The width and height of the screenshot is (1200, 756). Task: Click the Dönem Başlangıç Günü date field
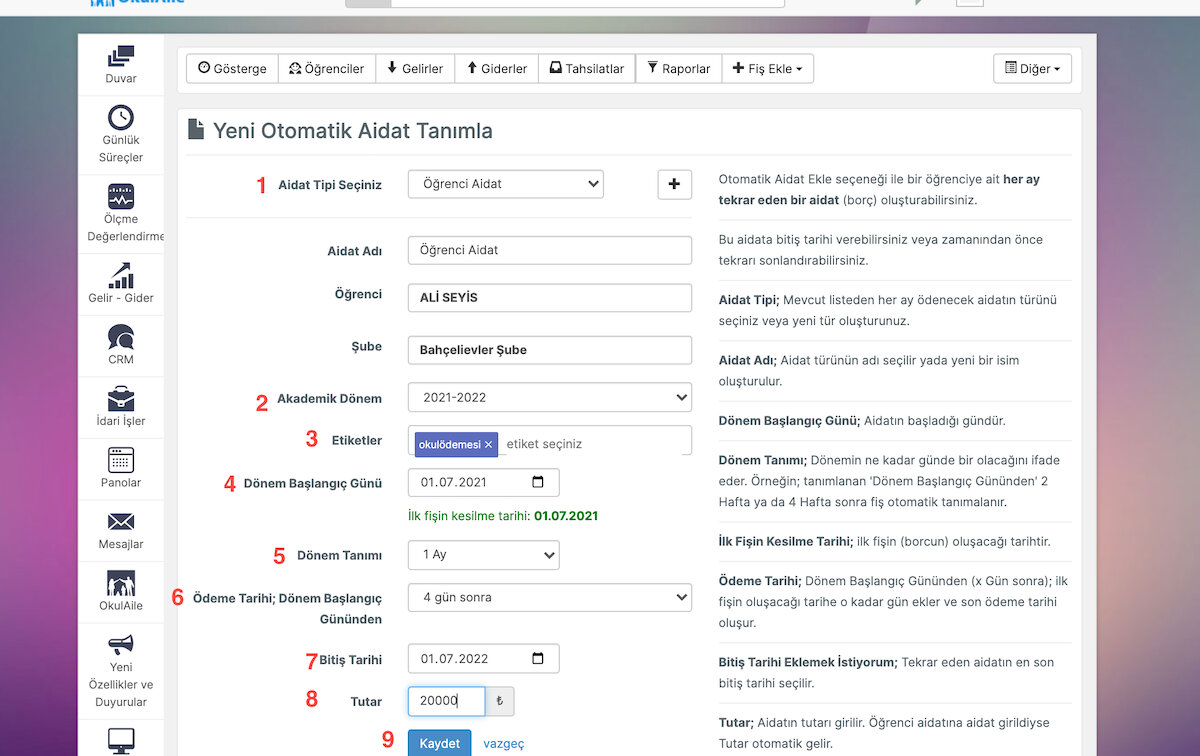pyautogui.click(x=484, y=482)
